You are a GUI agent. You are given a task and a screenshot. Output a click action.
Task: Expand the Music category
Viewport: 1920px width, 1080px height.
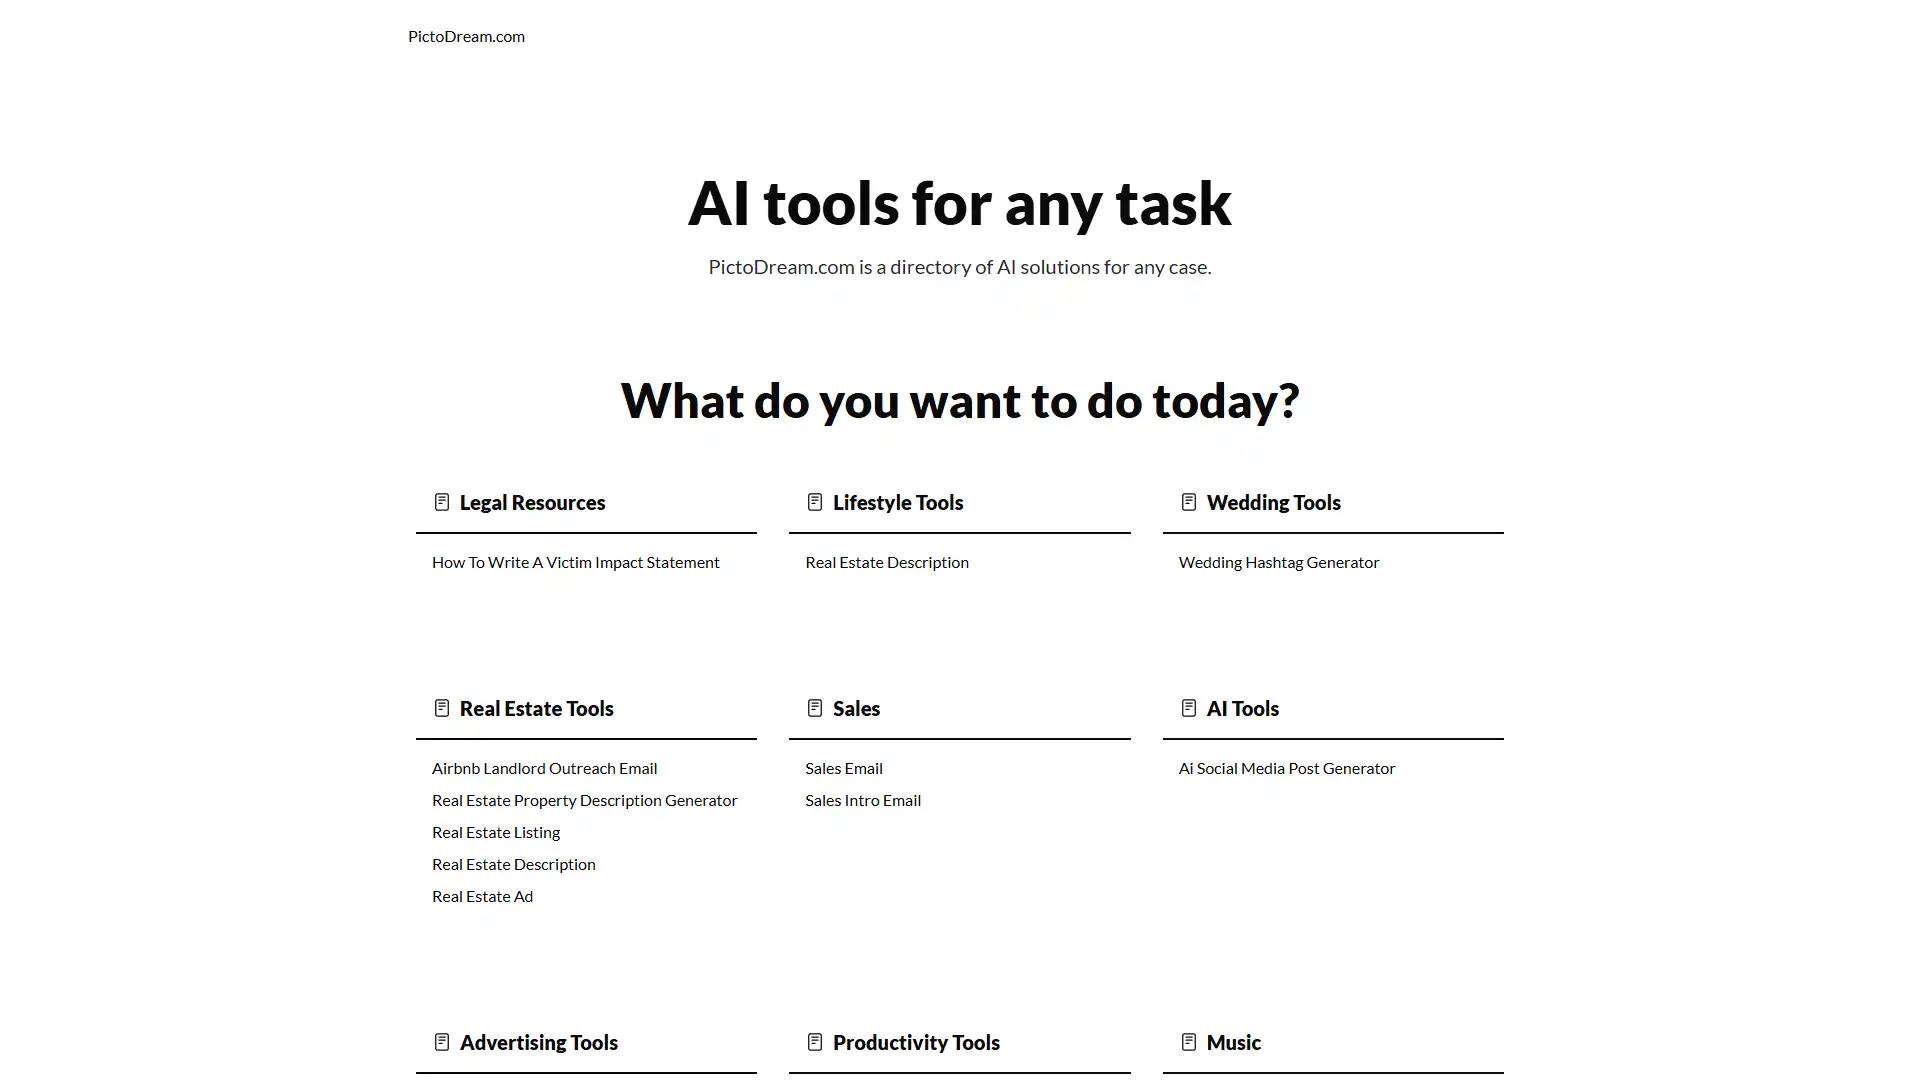(1233, 1040)
